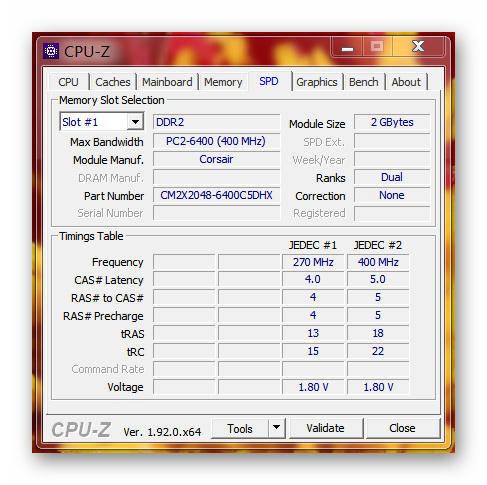The image size is (487, 485).
Task: Open the Graphics tab
Action: (x=317, y=82)
